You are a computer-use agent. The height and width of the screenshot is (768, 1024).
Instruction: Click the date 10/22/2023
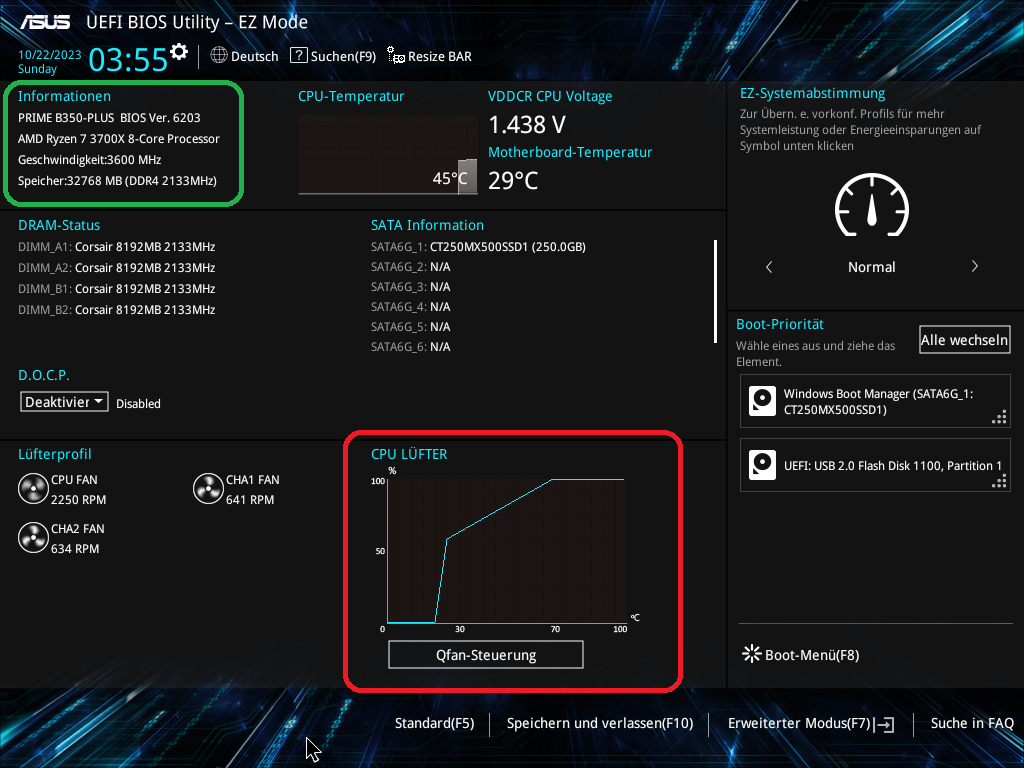point(50,55)
